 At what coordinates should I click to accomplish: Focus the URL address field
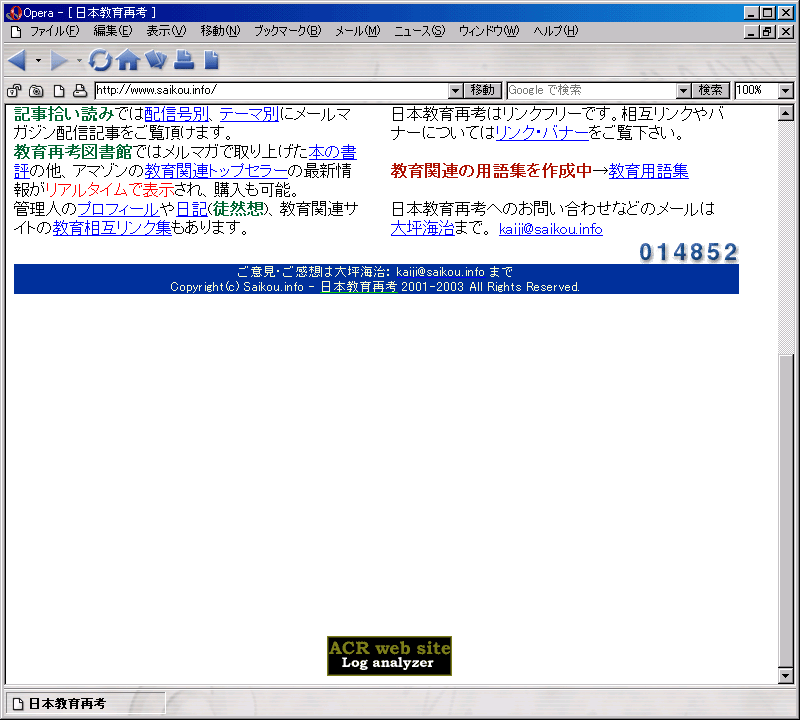click(272, 91)
